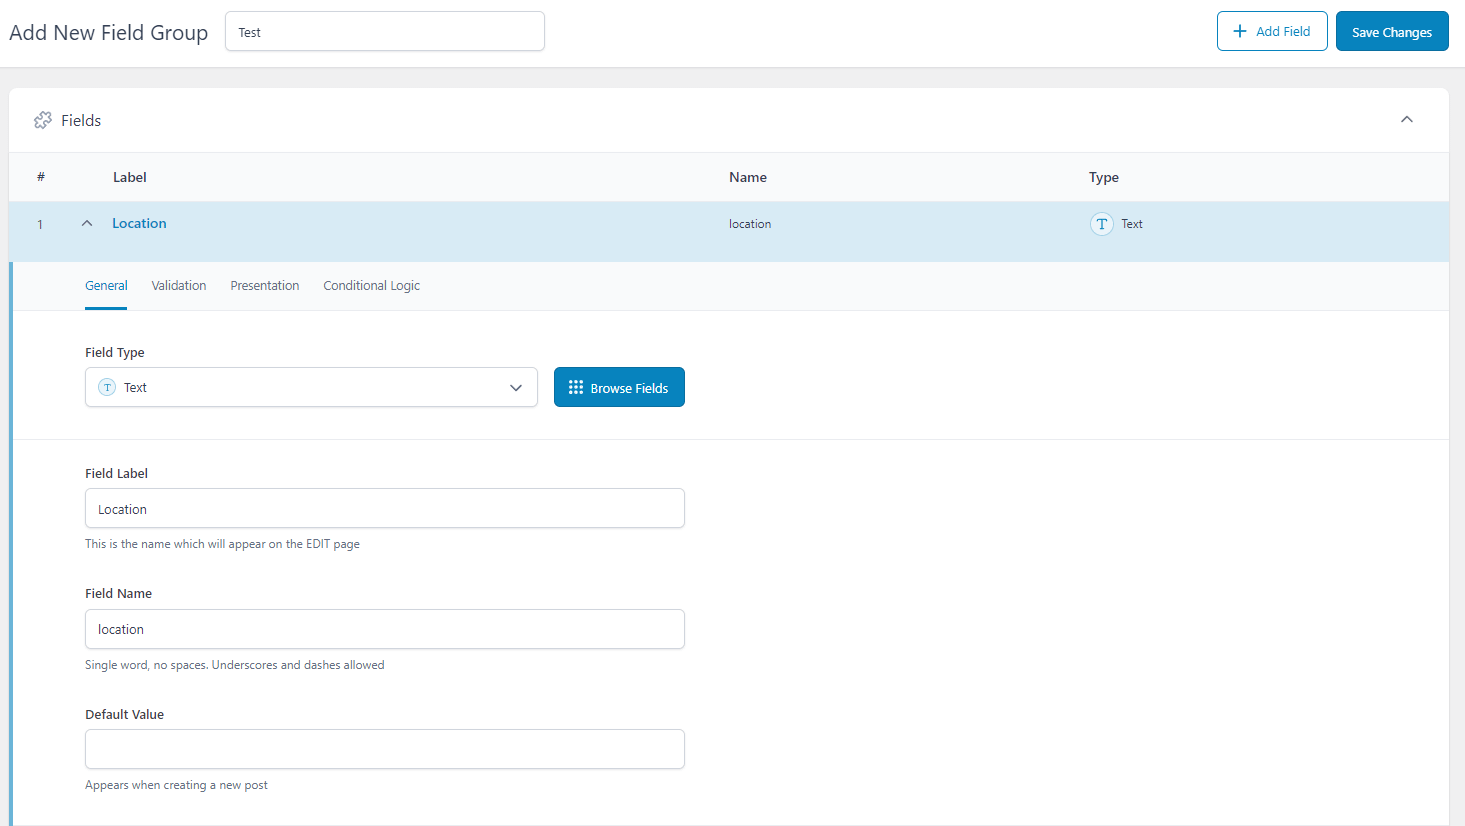This screenshot has width=1465, height=826.
Task: Click the empty Default Value input field
Action: 384,748
